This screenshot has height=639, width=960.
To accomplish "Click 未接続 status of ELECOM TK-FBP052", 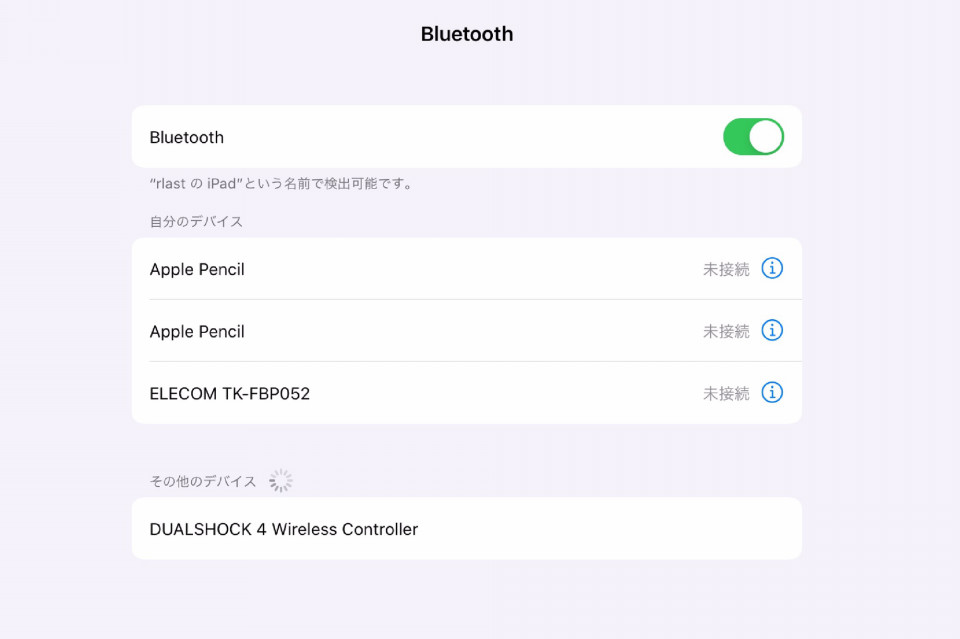I will tap(726, 393).
